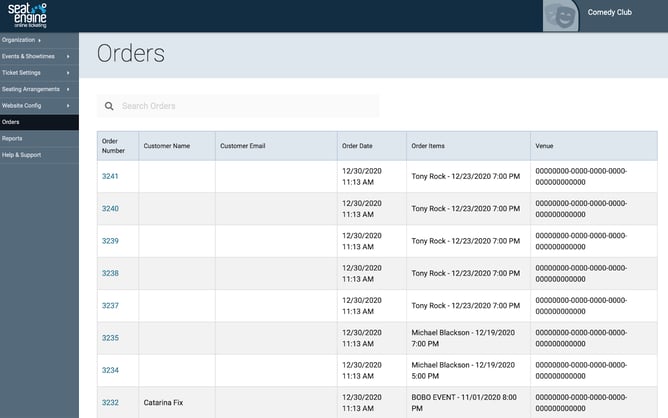Open order number 3241
This screenshot has width=668, height=418.
click(110, 177)
